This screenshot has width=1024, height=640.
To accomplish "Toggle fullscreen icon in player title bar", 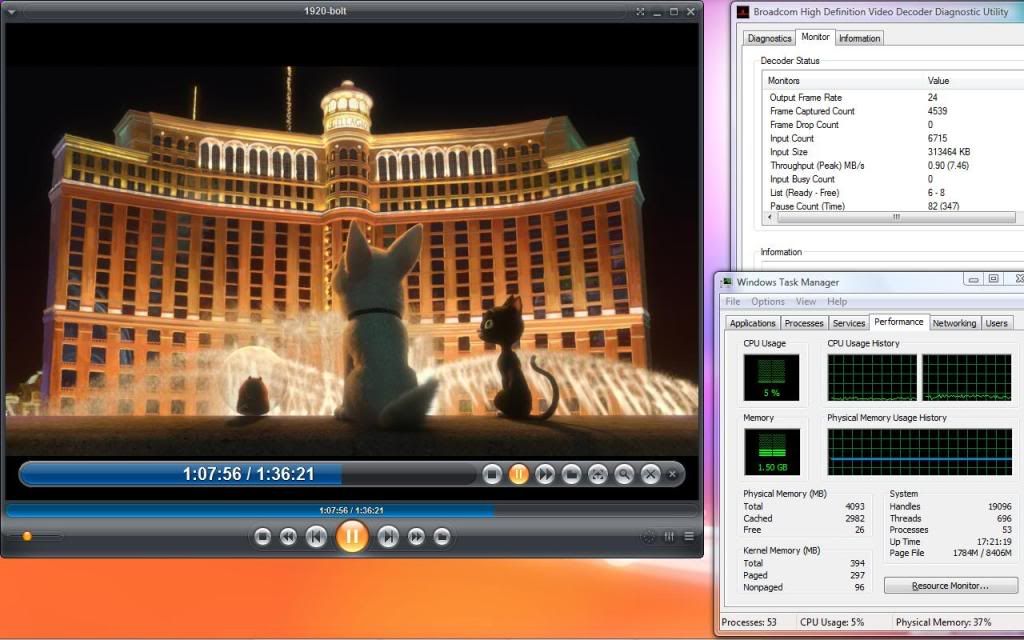I will pos(640,11).
